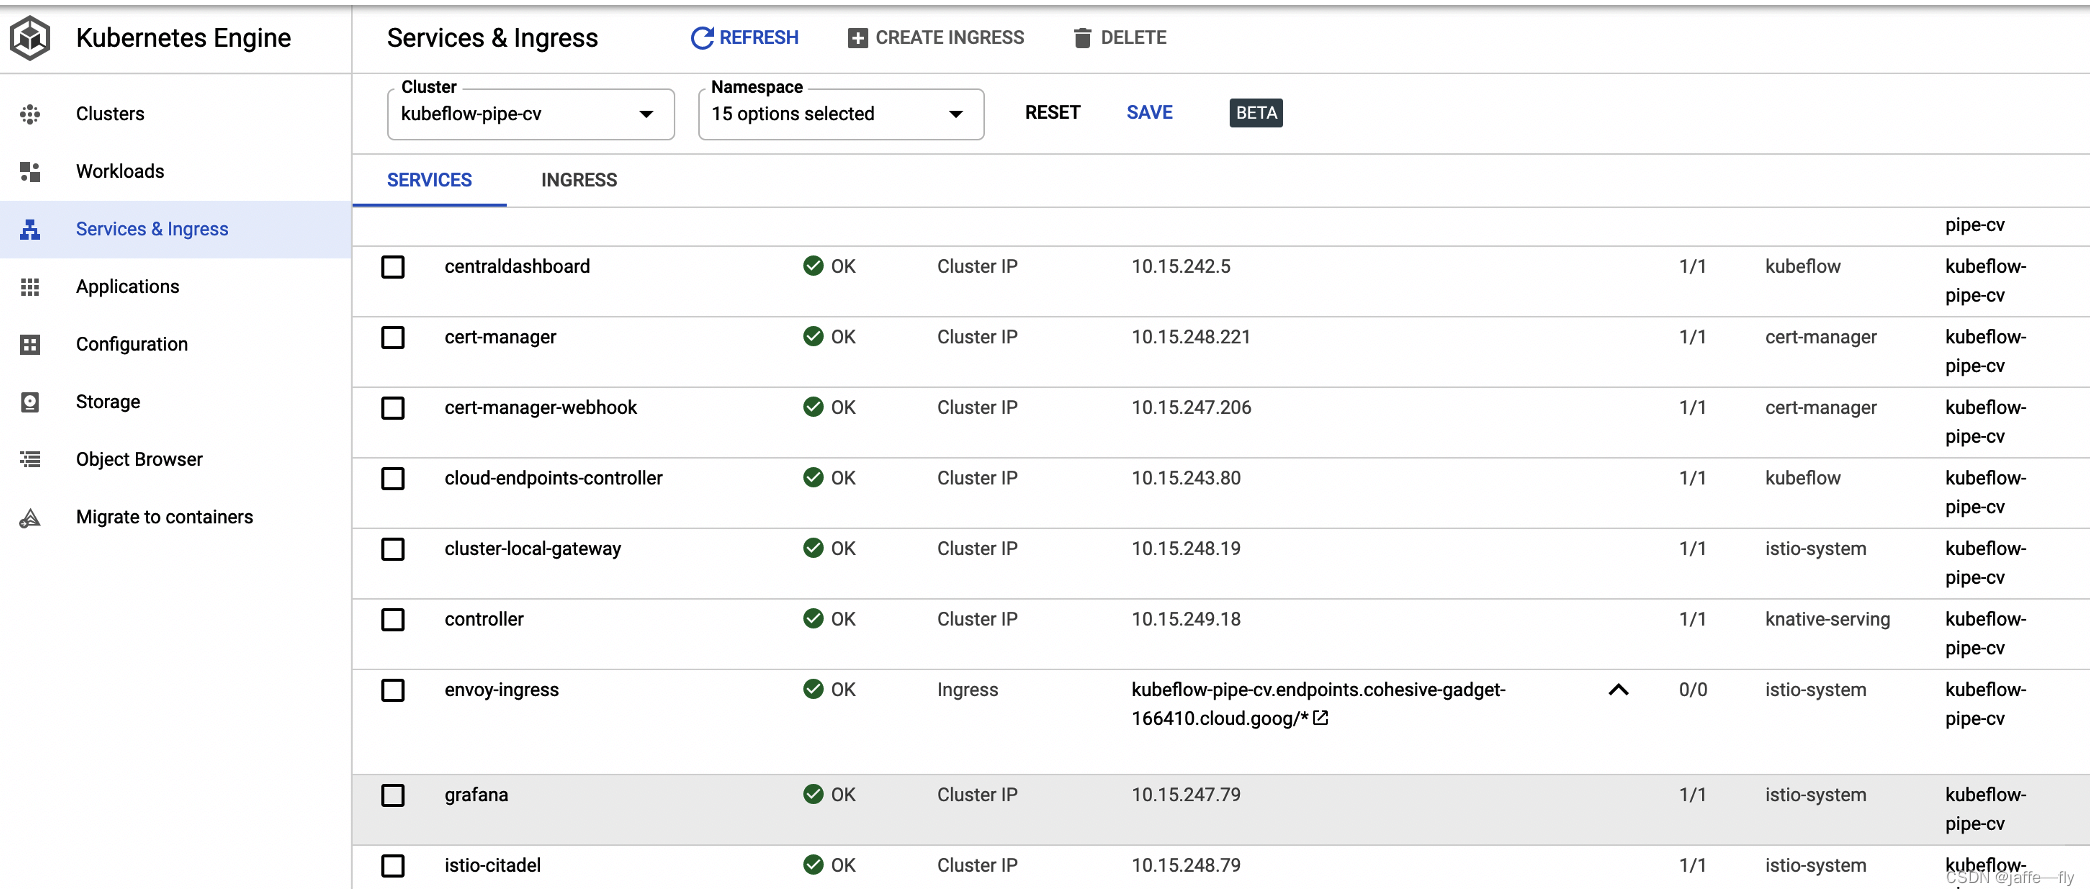Open the Namespace dropdown with 15 options
2090x896 pixels.
tap(841, 114)
